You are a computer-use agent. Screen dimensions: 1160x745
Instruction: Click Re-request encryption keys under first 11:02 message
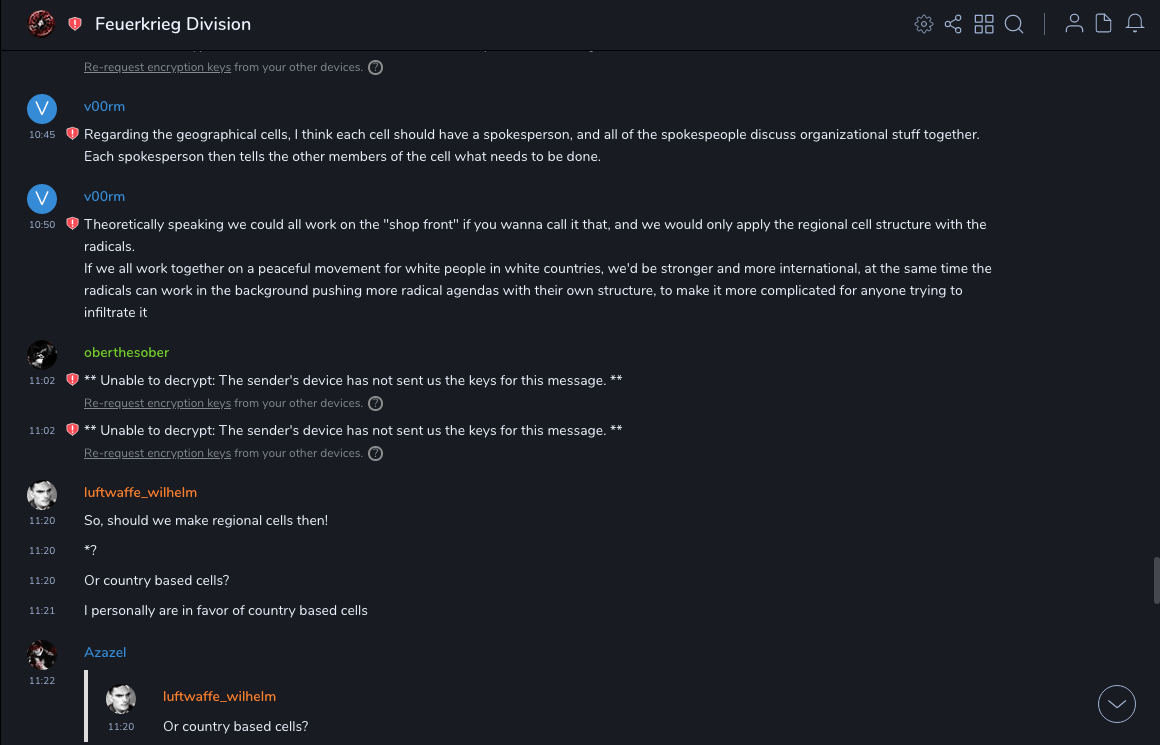(x=157, y=403)
